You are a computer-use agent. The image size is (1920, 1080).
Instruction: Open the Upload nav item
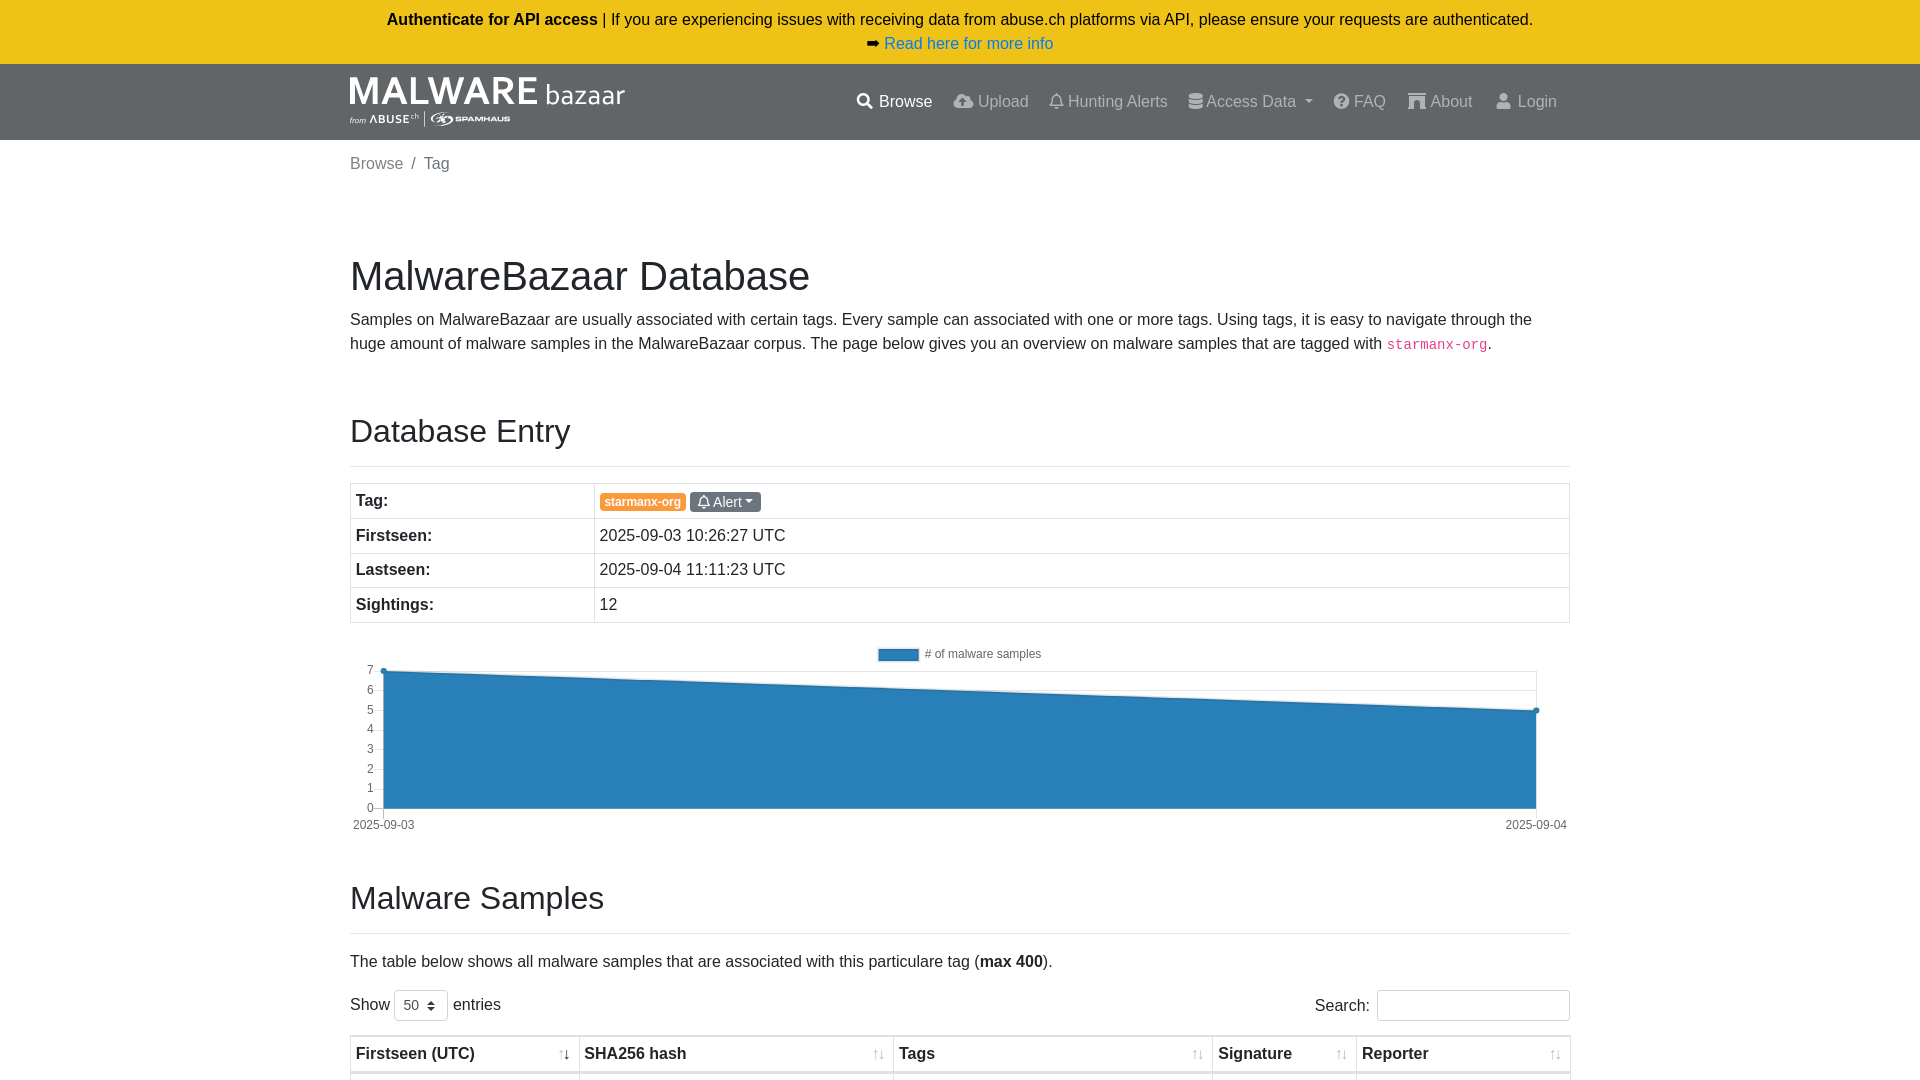990,102
